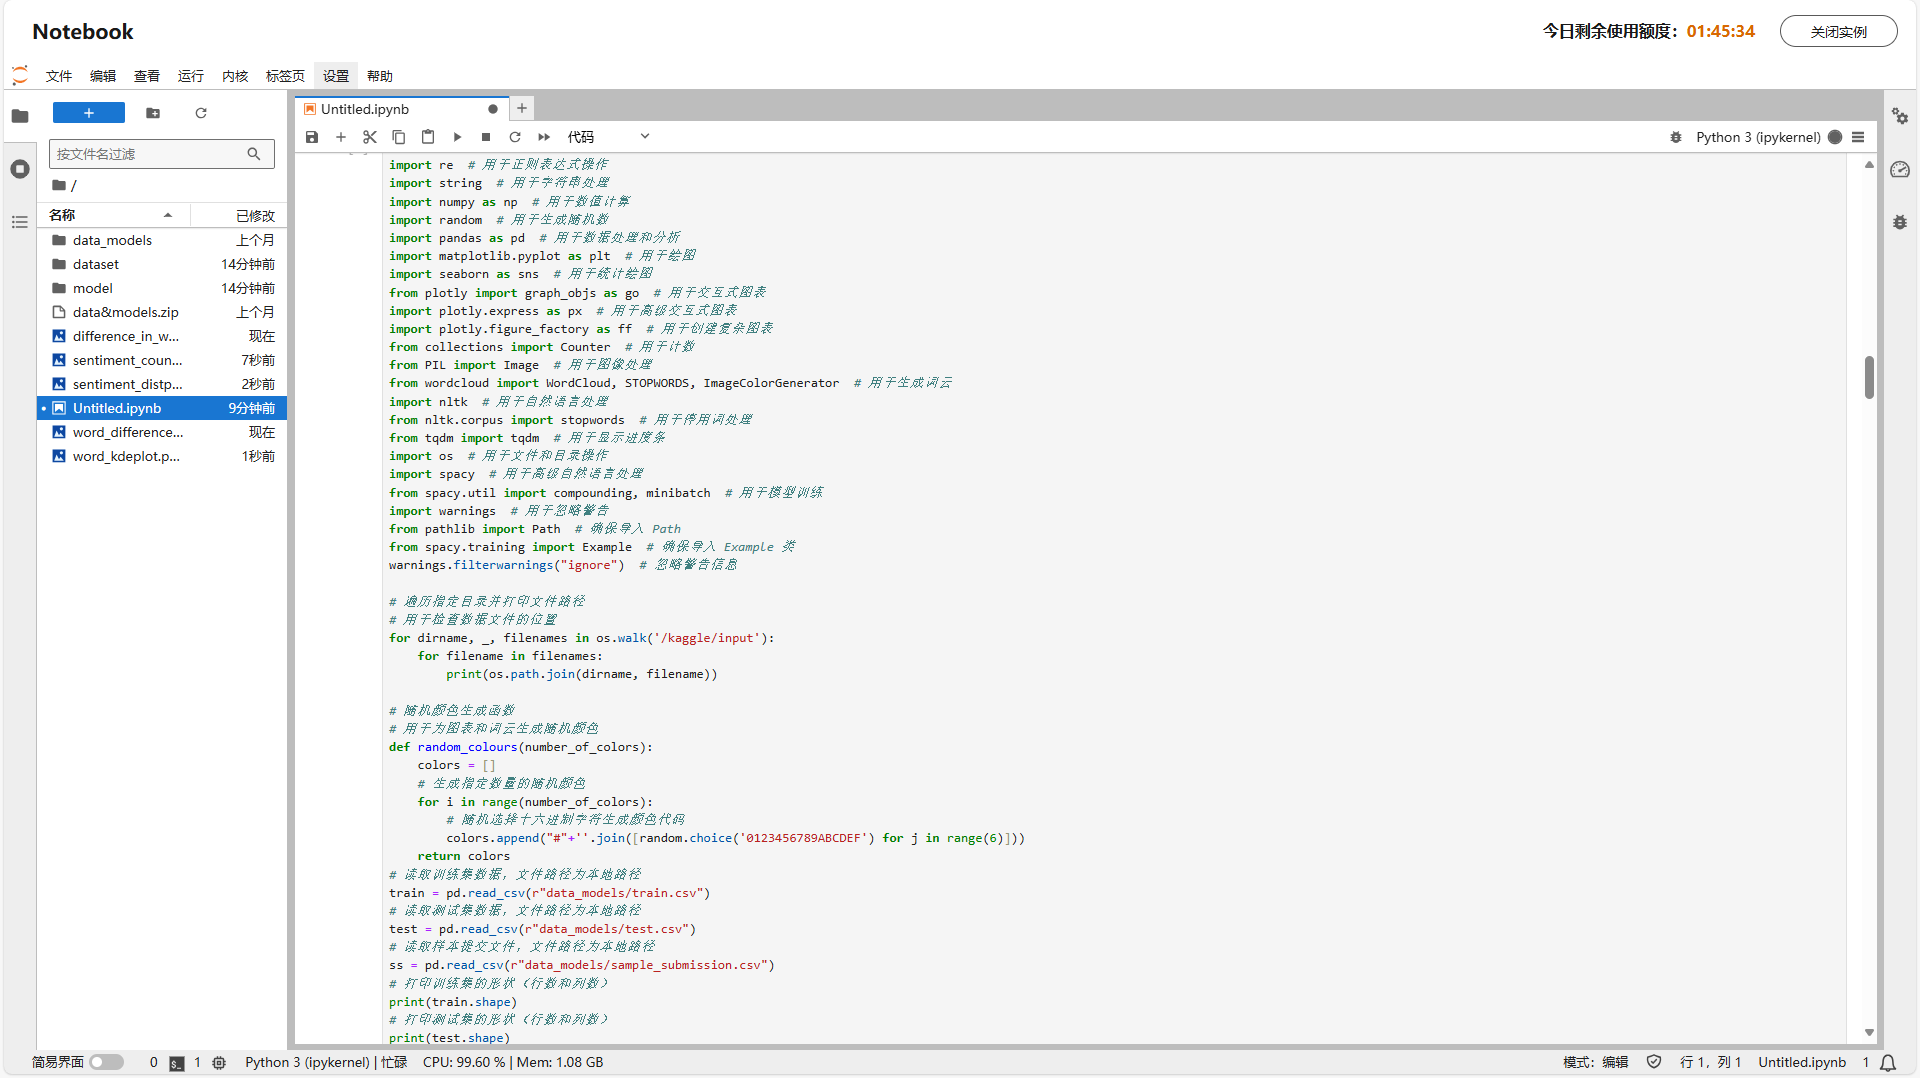
Task: Click the status bar kernel busy text
Action: pyautogui.click(x=326, y=1062)
